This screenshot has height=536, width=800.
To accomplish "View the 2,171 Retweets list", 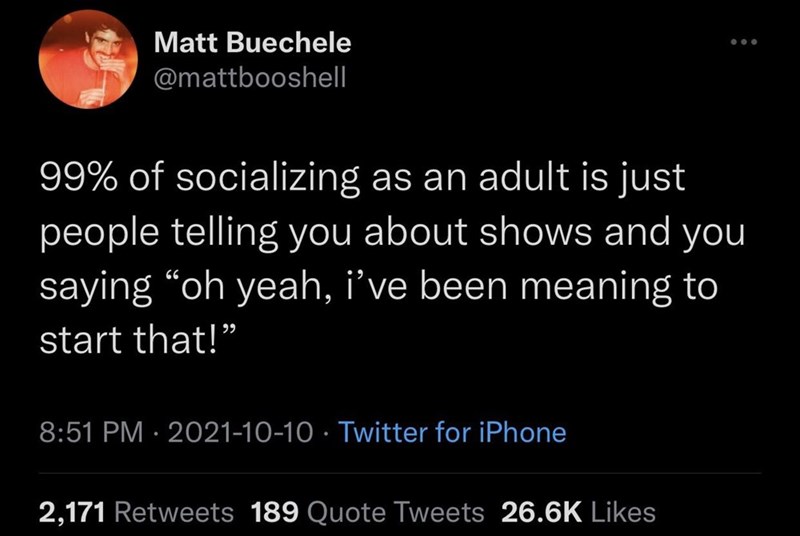I will point(136,512).
